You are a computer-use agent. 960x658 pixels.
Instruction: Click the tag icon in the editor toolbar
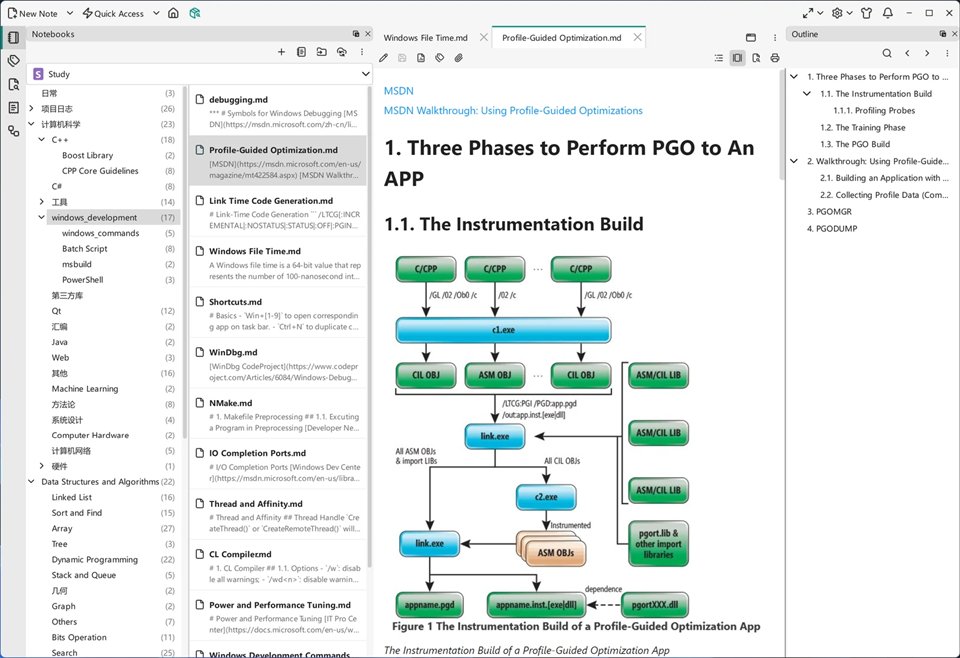point(440,58)
